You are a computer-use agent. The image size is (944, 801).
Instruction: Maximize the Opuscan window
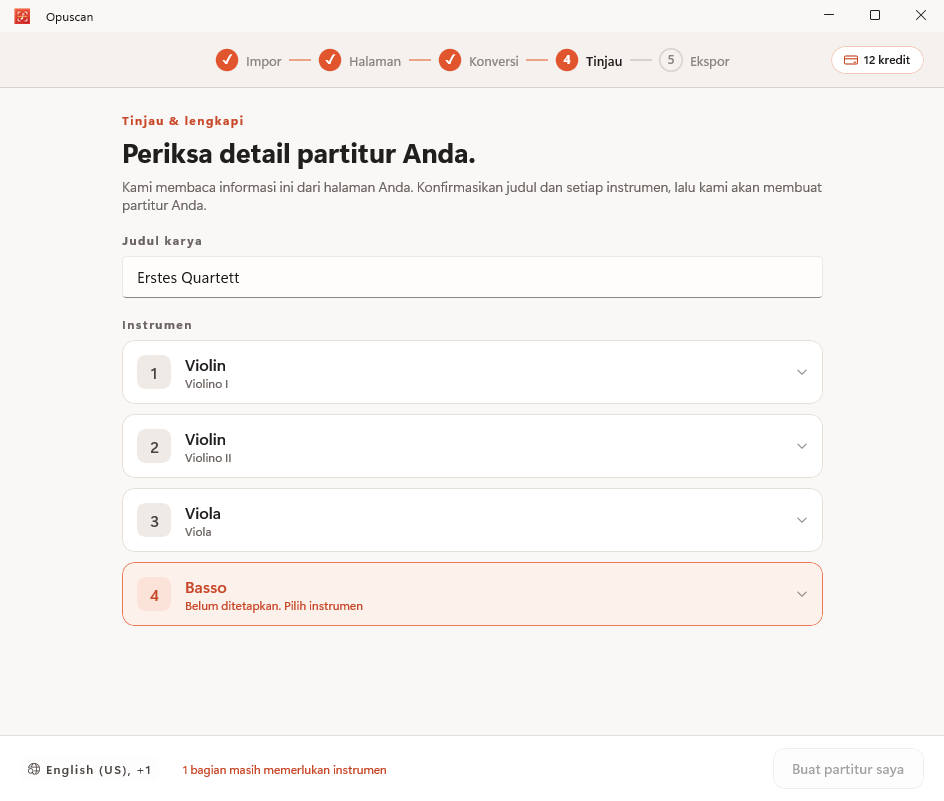875,15
